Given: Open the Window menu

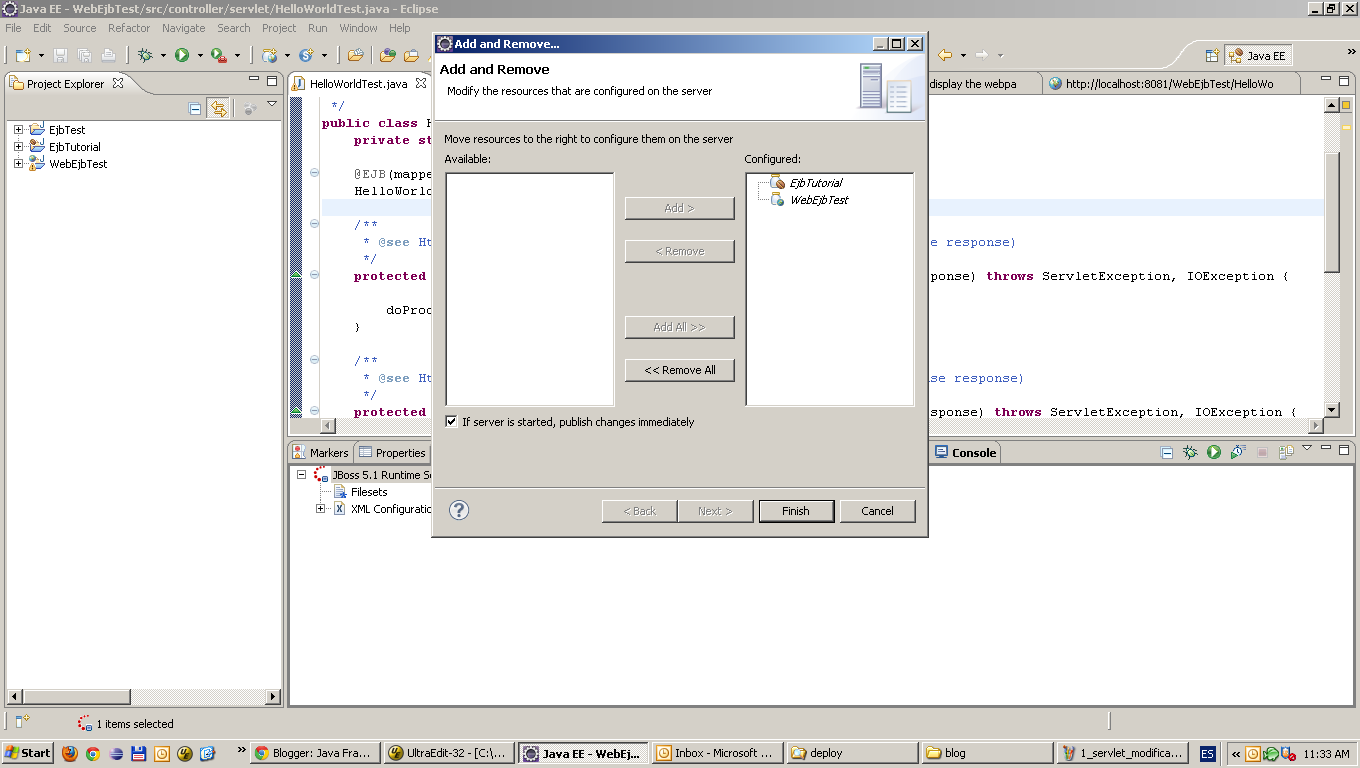Looking at the screenshot, I should (x=357, y=28).
